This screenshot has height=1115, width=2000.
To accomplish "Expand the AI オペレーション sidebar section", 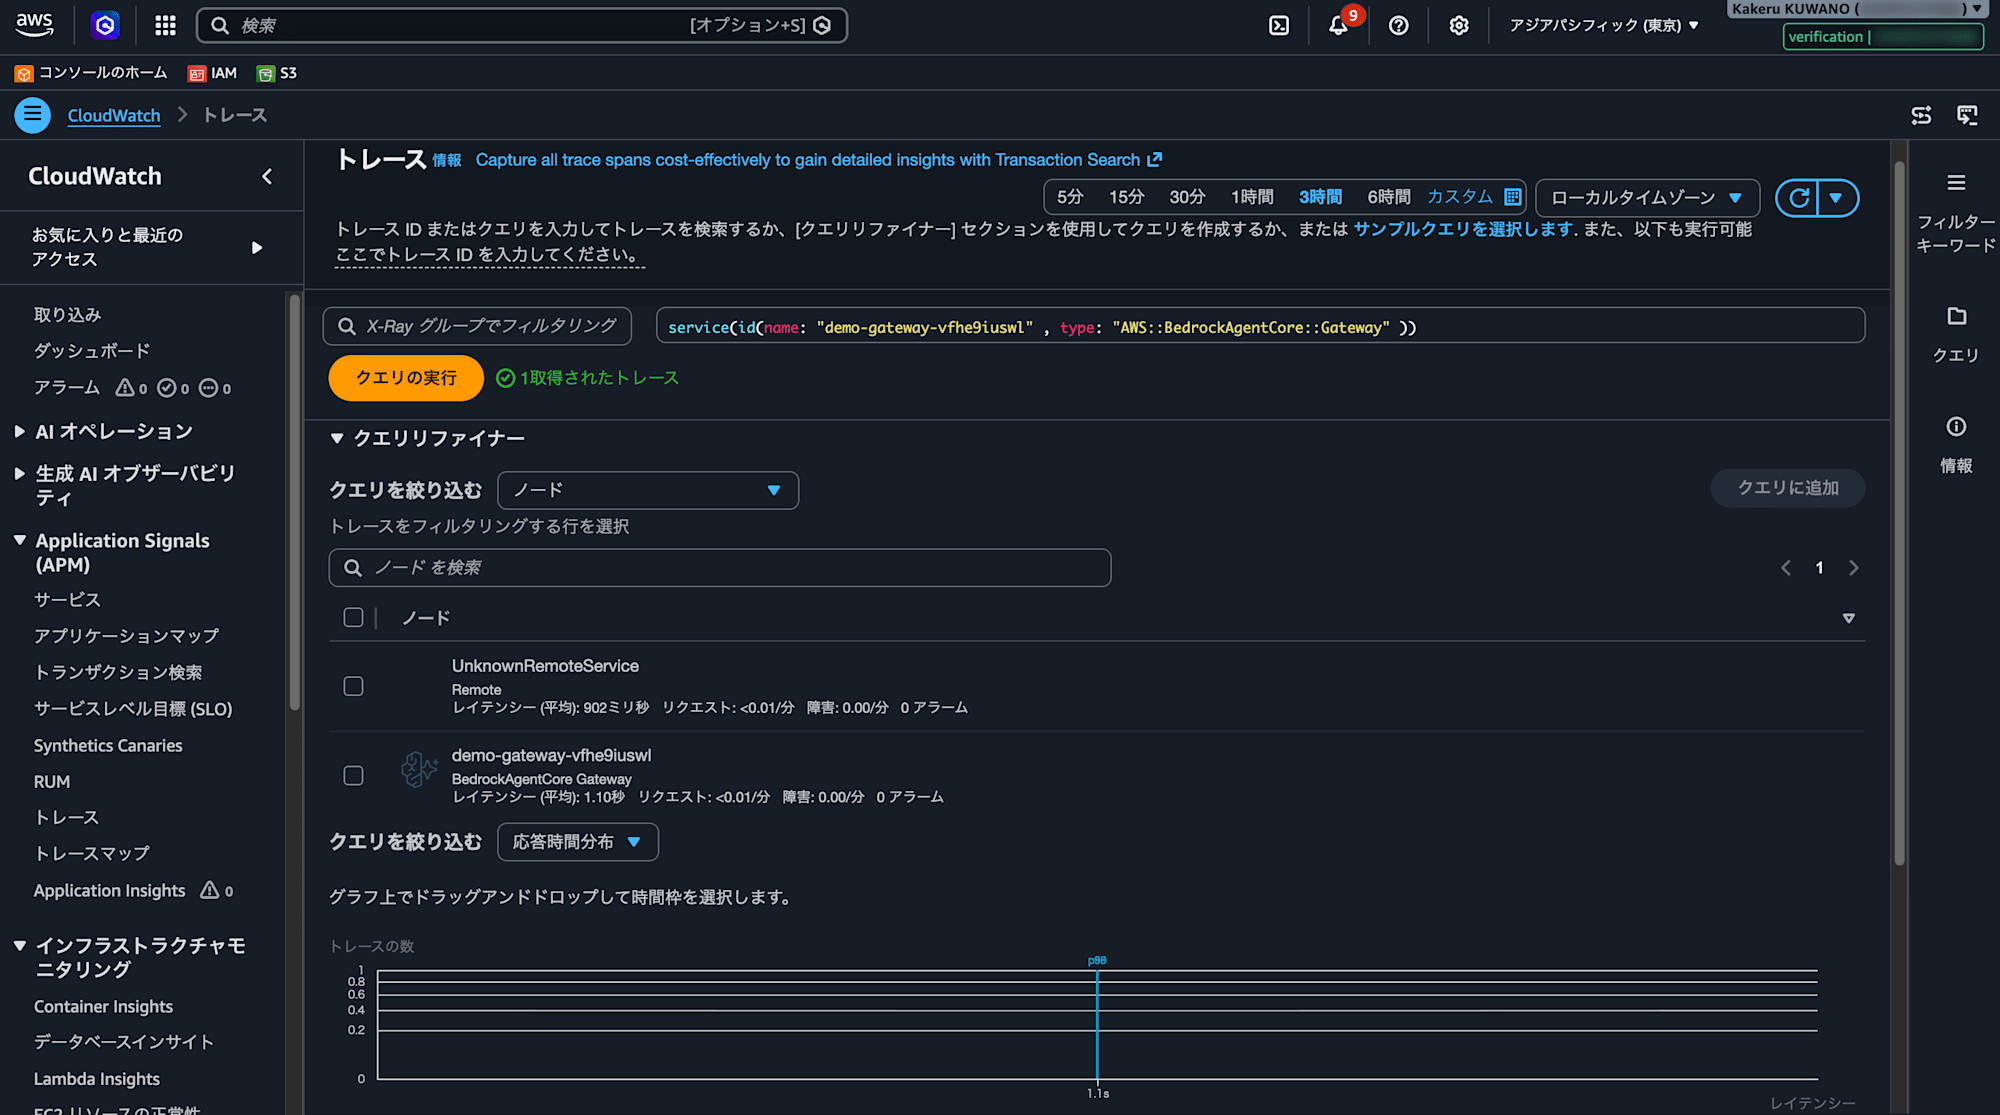I will click(19, 431).
